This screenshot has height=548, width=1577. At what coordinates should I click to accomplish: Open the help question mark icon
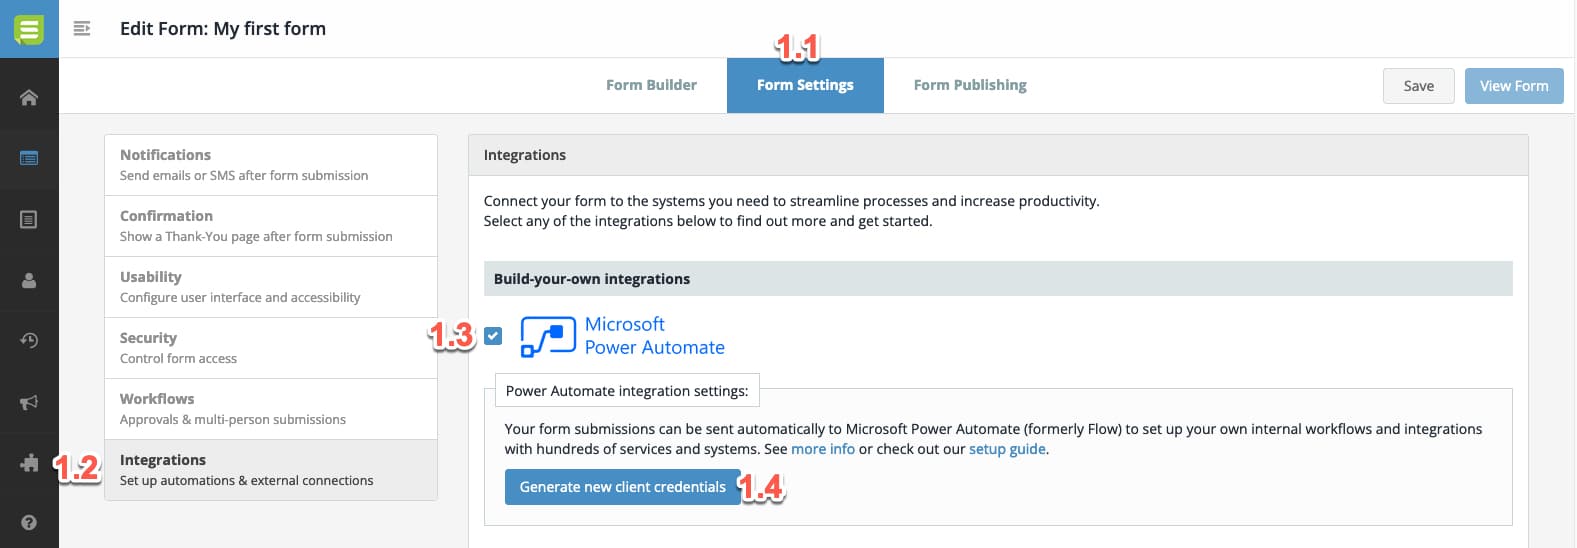coord(29,522)
